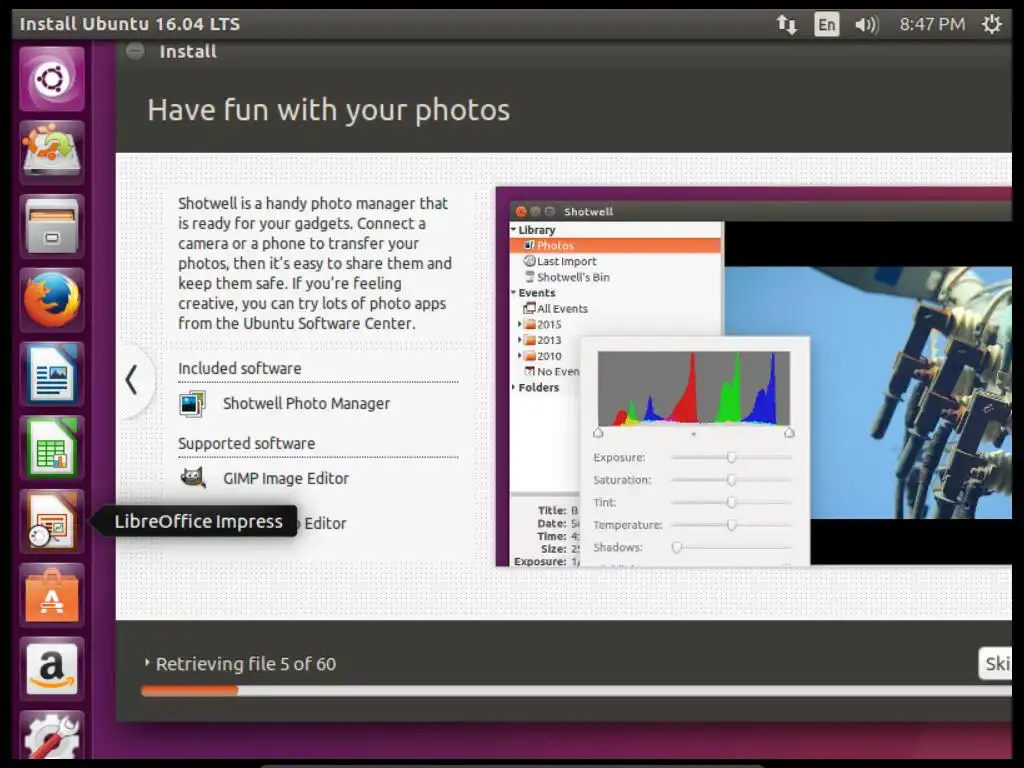This screenshot has width=1024, height=768.
Task: Expand the 2010 events folder
Action: pos(520,355)
